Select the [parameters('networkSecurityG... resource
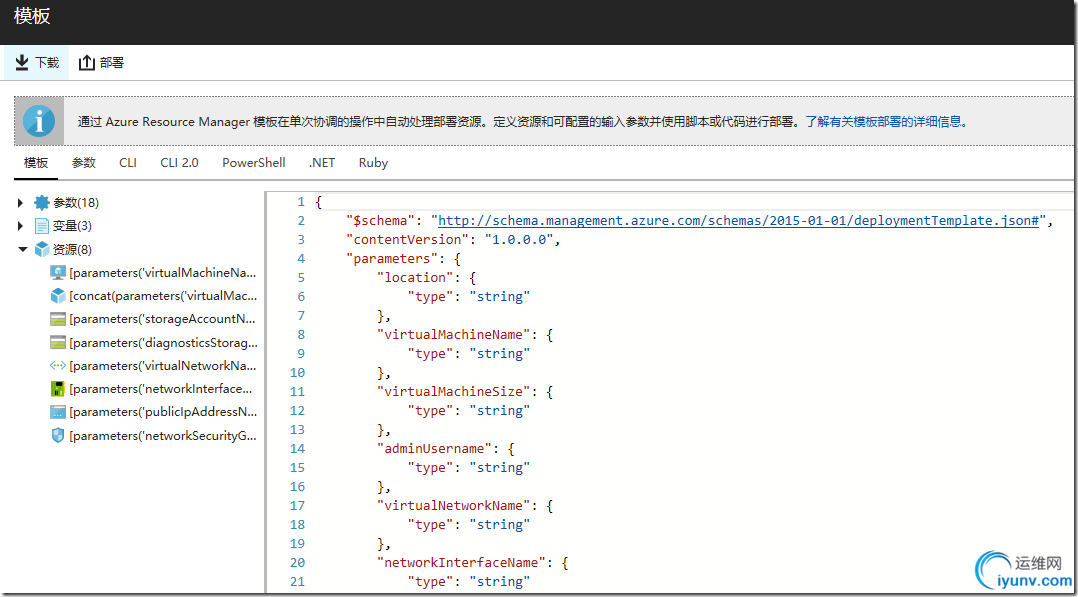This screenshot has height=597, width=1078. point(164,435)
